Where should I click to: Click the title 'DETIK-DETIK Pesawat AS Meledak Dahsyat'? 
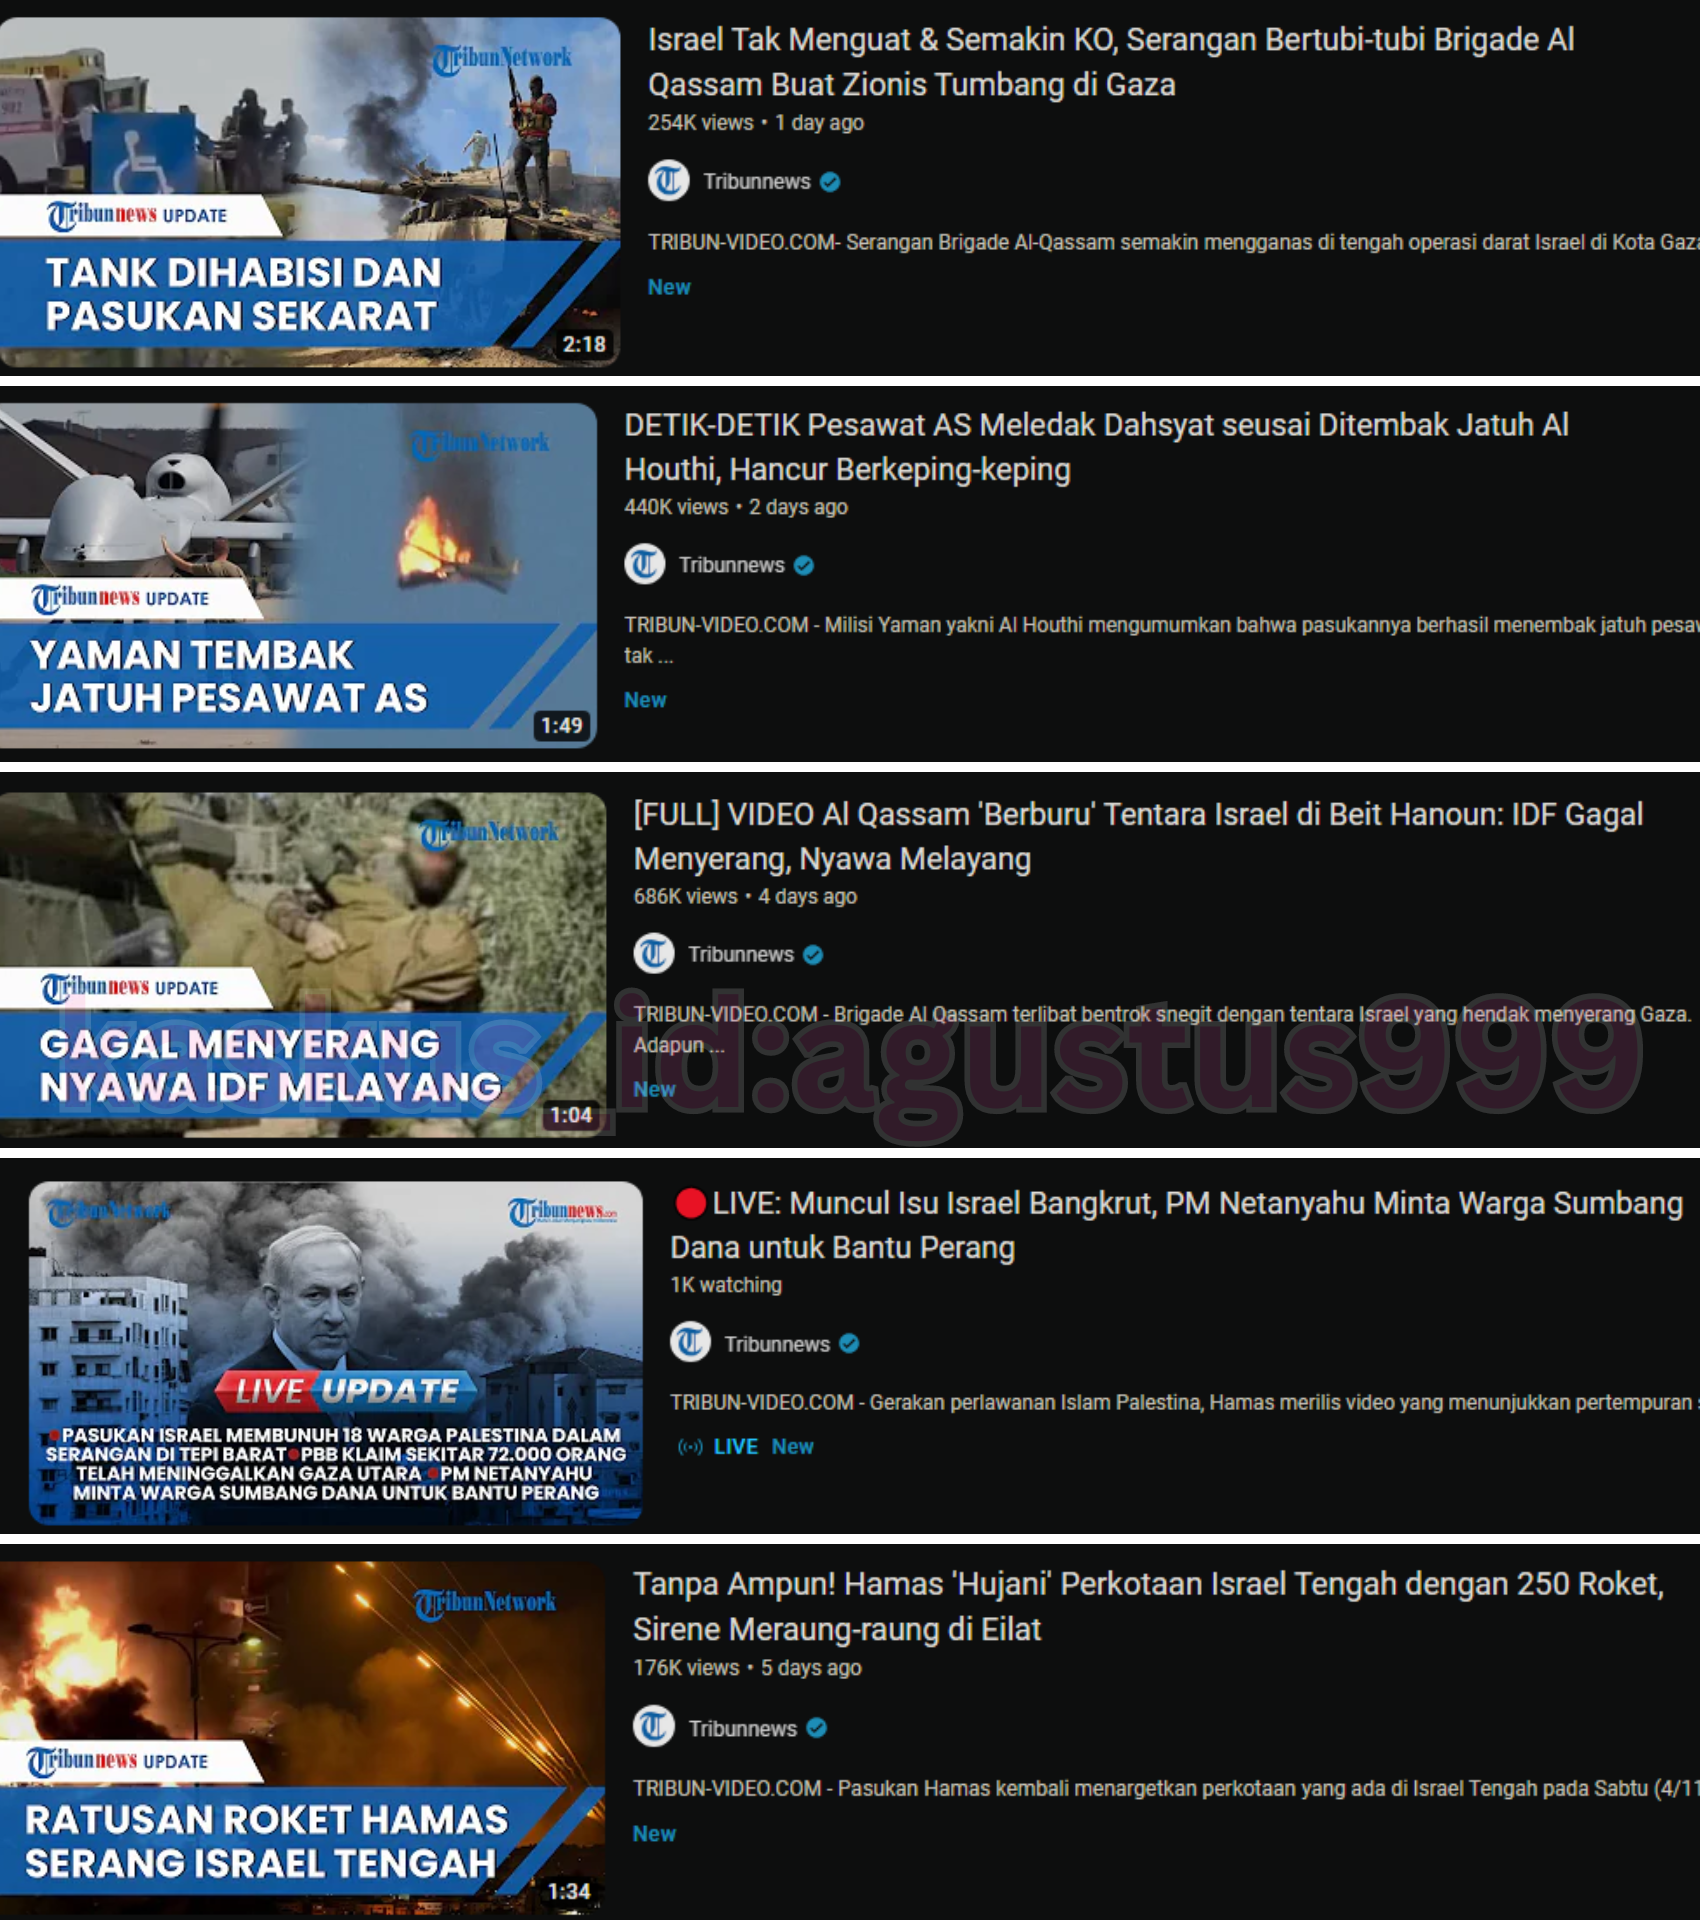1096,447
